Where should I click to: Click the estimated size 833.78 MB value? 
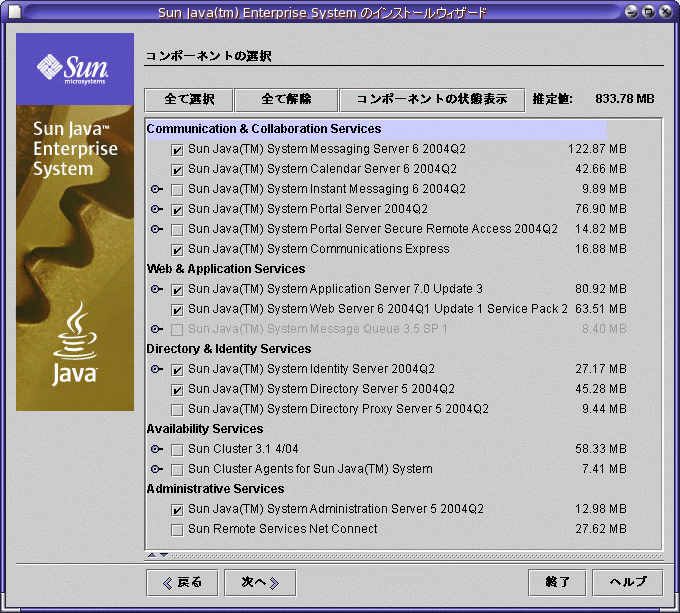pos(624,99)
